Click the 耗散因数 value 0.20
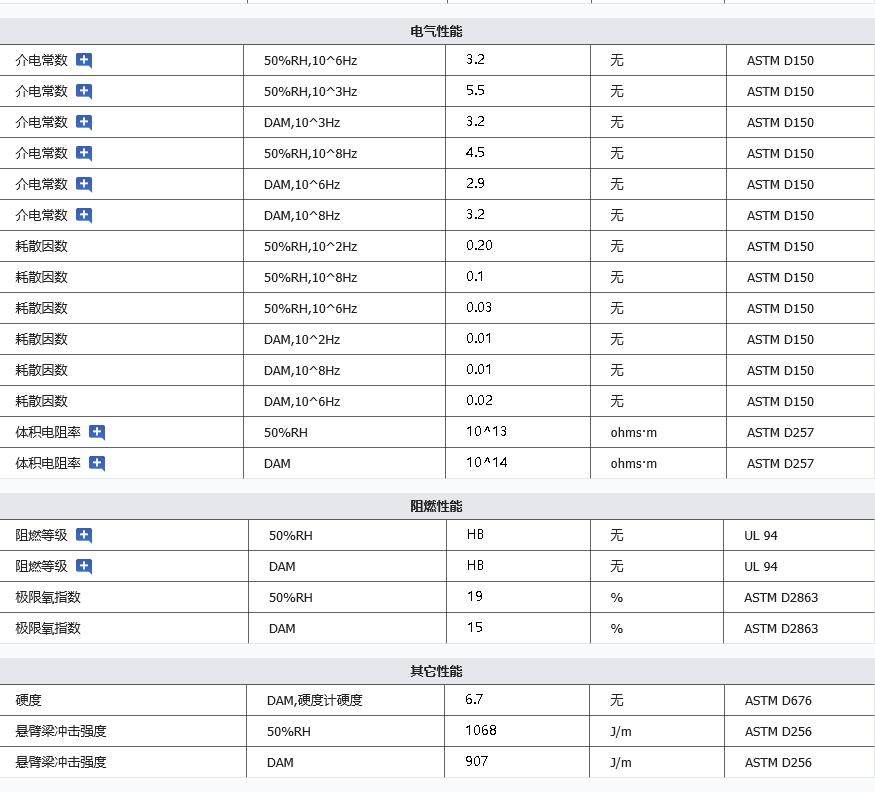The image size is (875, 792). pyautogui.click(x=479, y=245)
